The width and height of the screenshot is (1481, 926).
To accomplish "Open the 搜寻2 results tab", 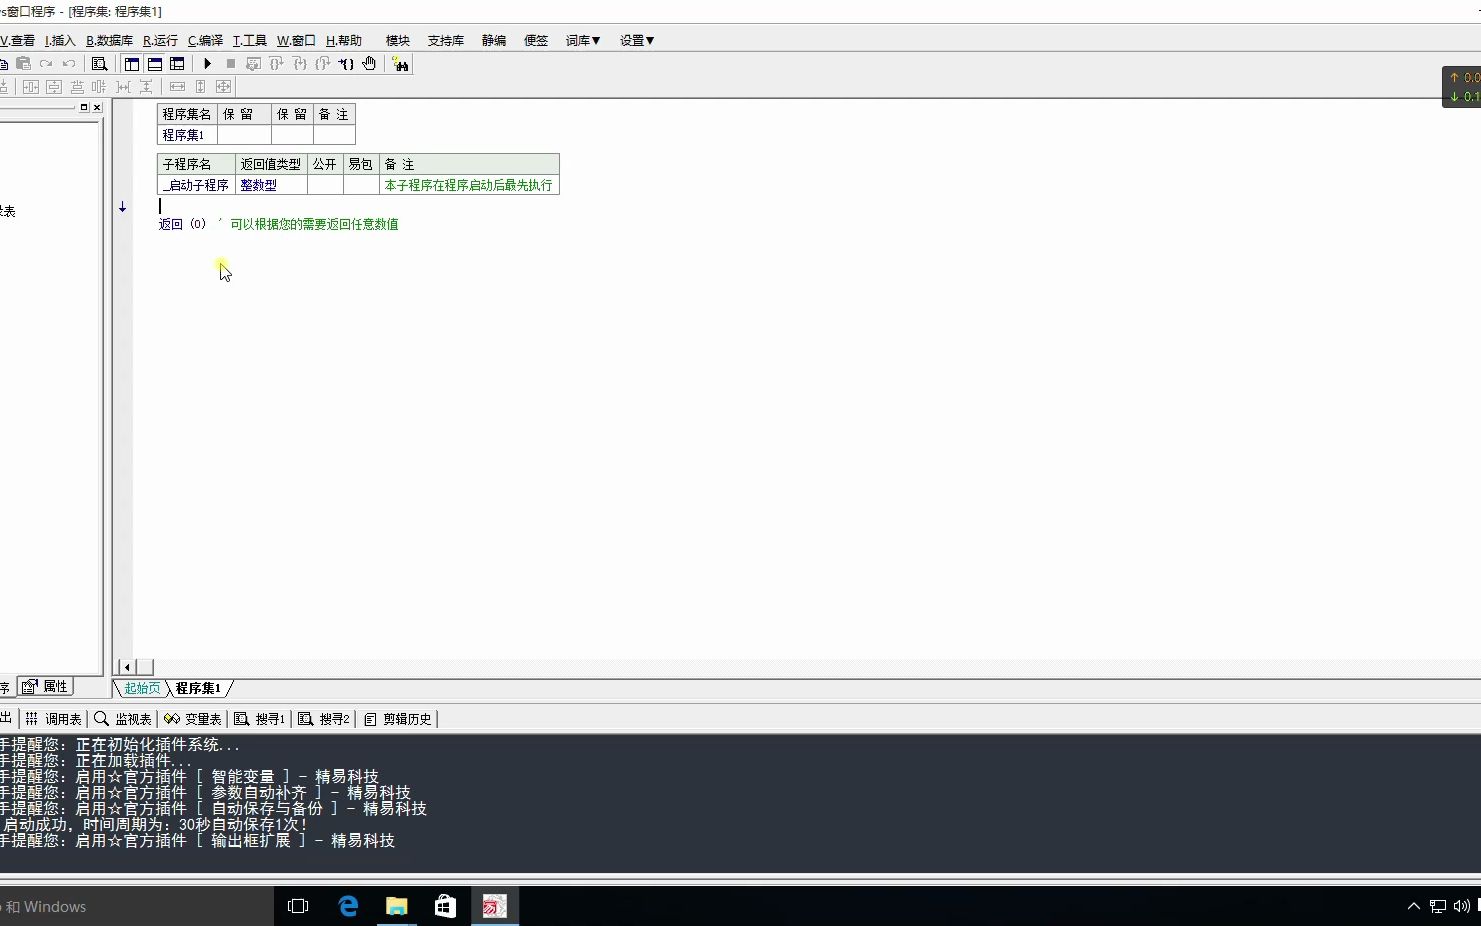I will 324,719.
